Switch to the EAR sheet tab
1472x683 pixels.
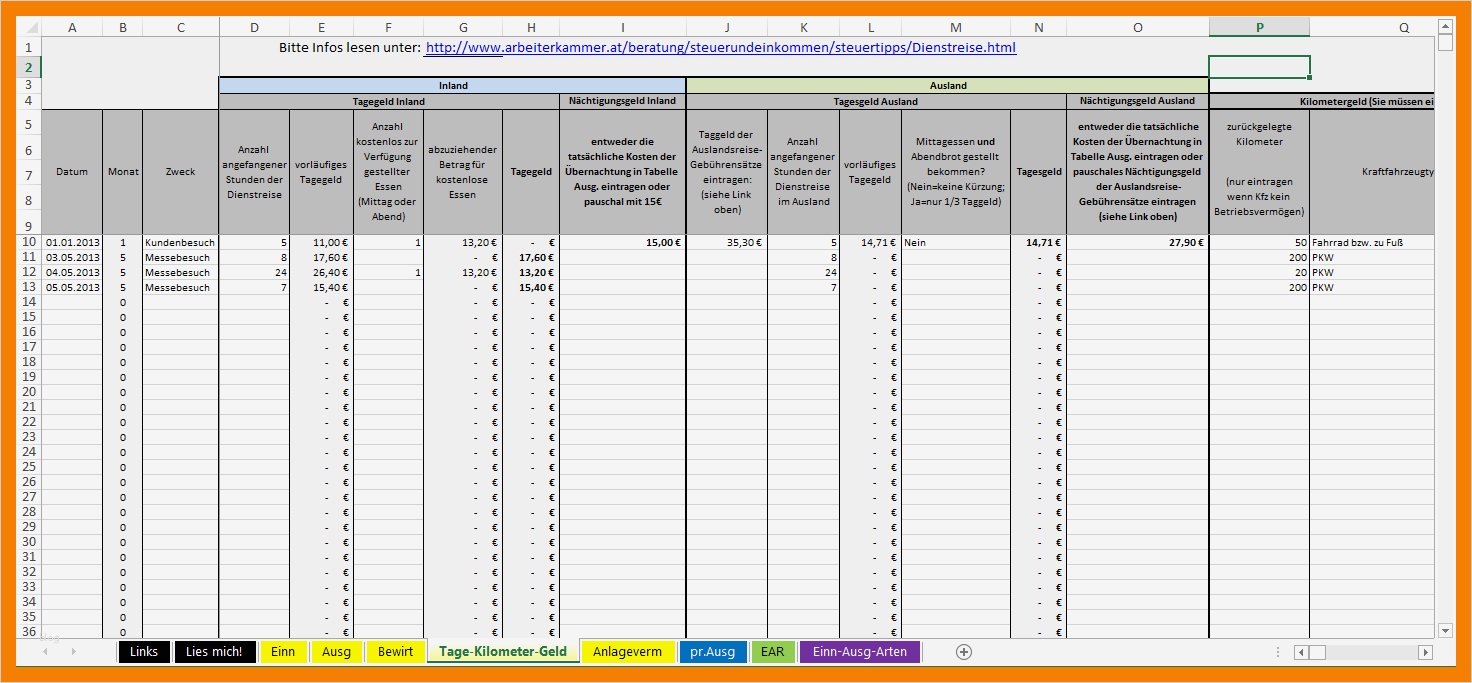tap(772, 652)
